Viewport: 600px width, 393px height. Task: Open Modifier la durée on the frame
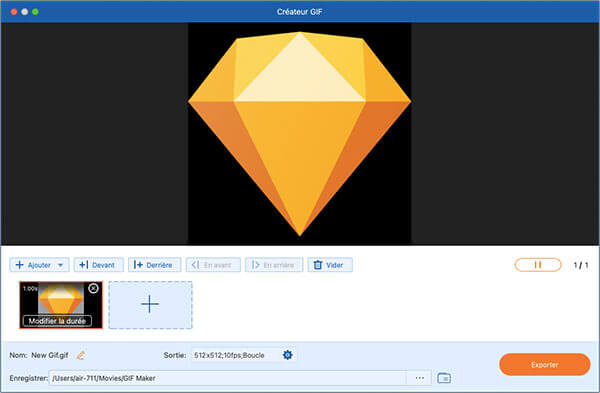pos(57,321)
